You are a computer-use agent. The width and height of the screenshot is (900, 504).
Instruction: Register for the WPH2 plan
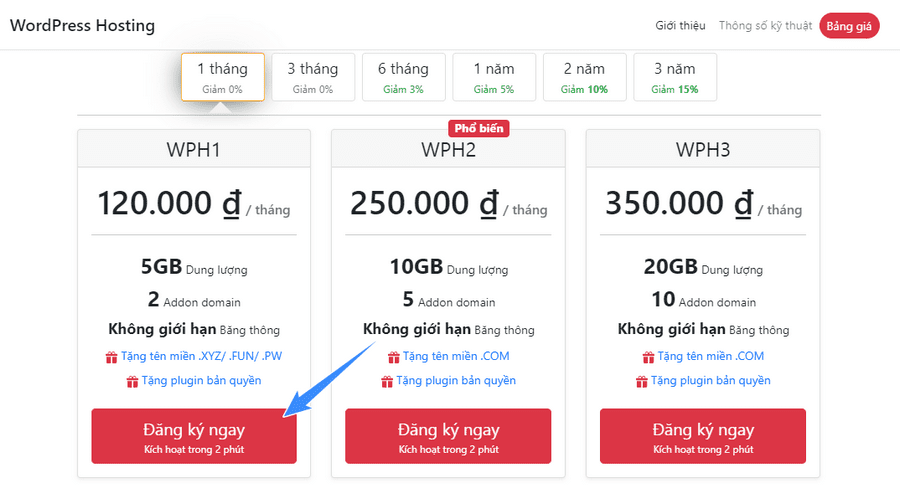pos(448,436)
